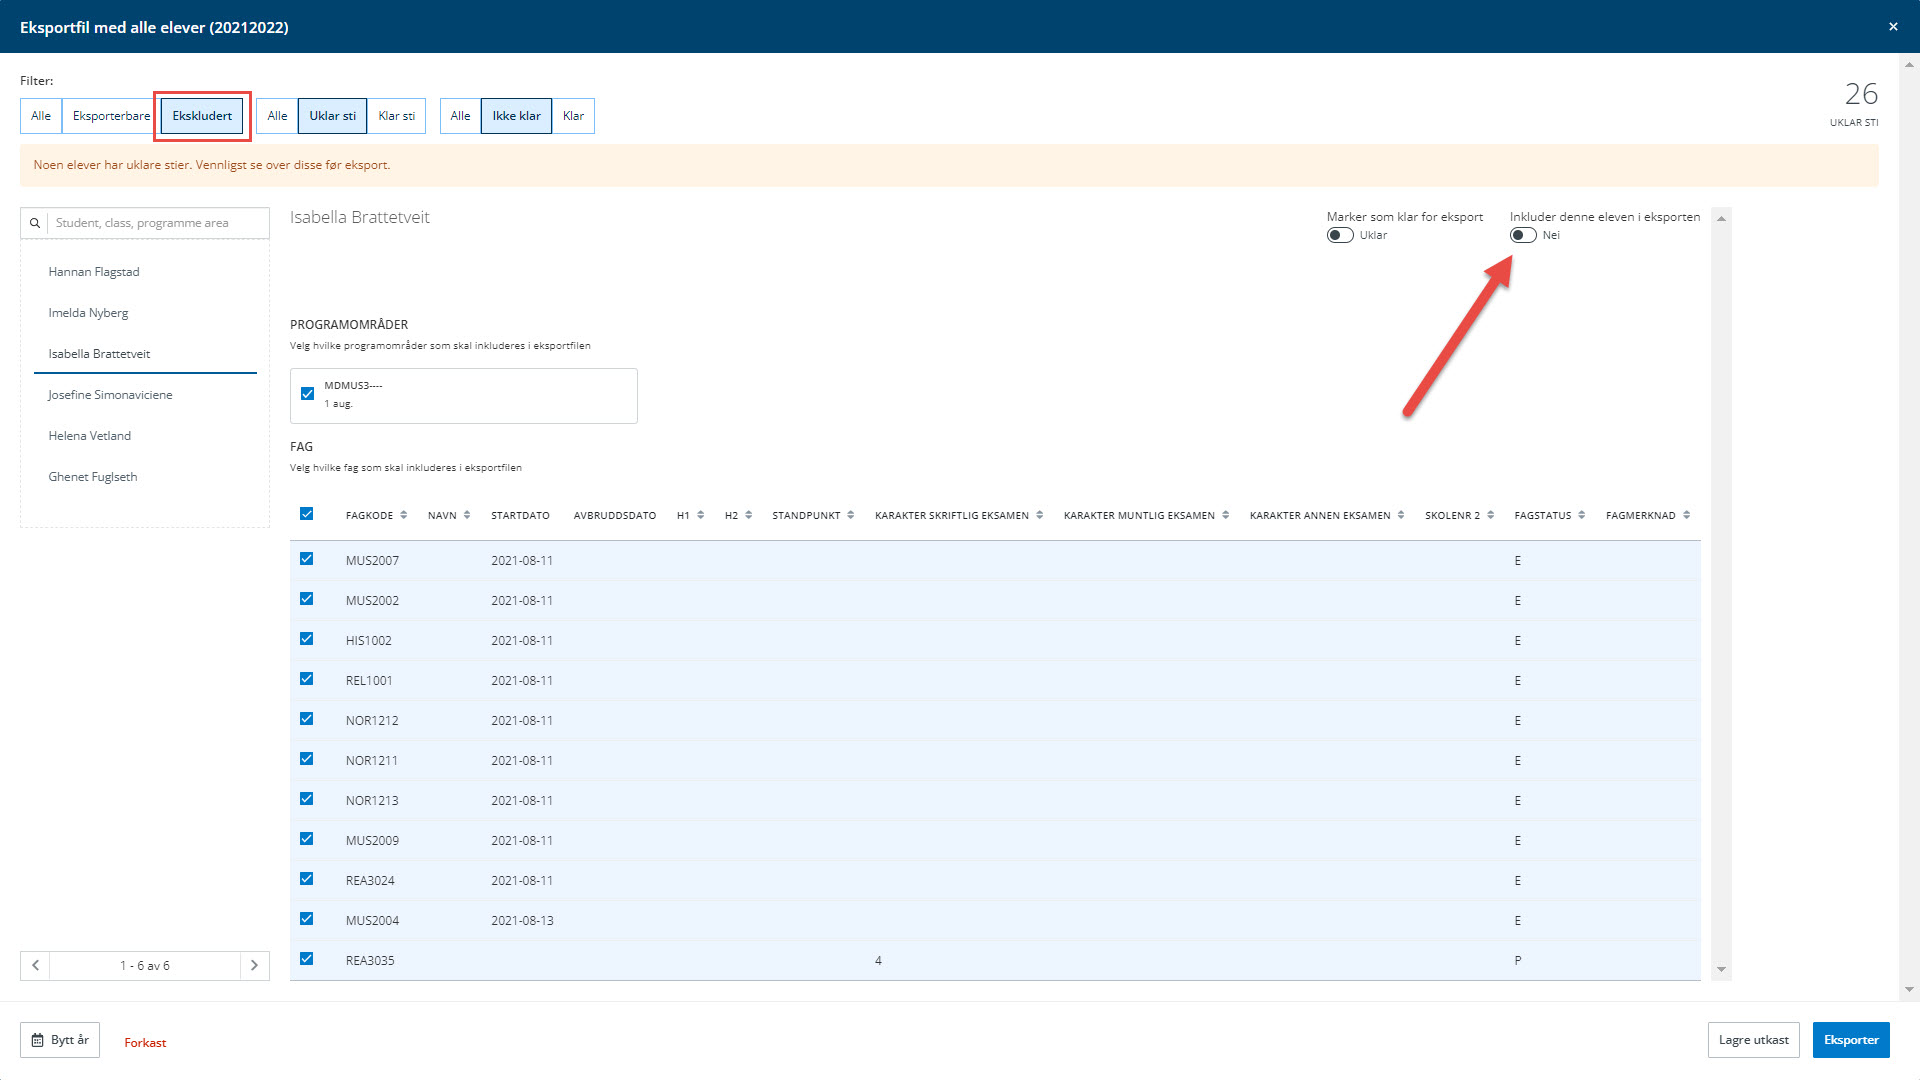Select the Ikke klar filter

(x=516, y=116)
